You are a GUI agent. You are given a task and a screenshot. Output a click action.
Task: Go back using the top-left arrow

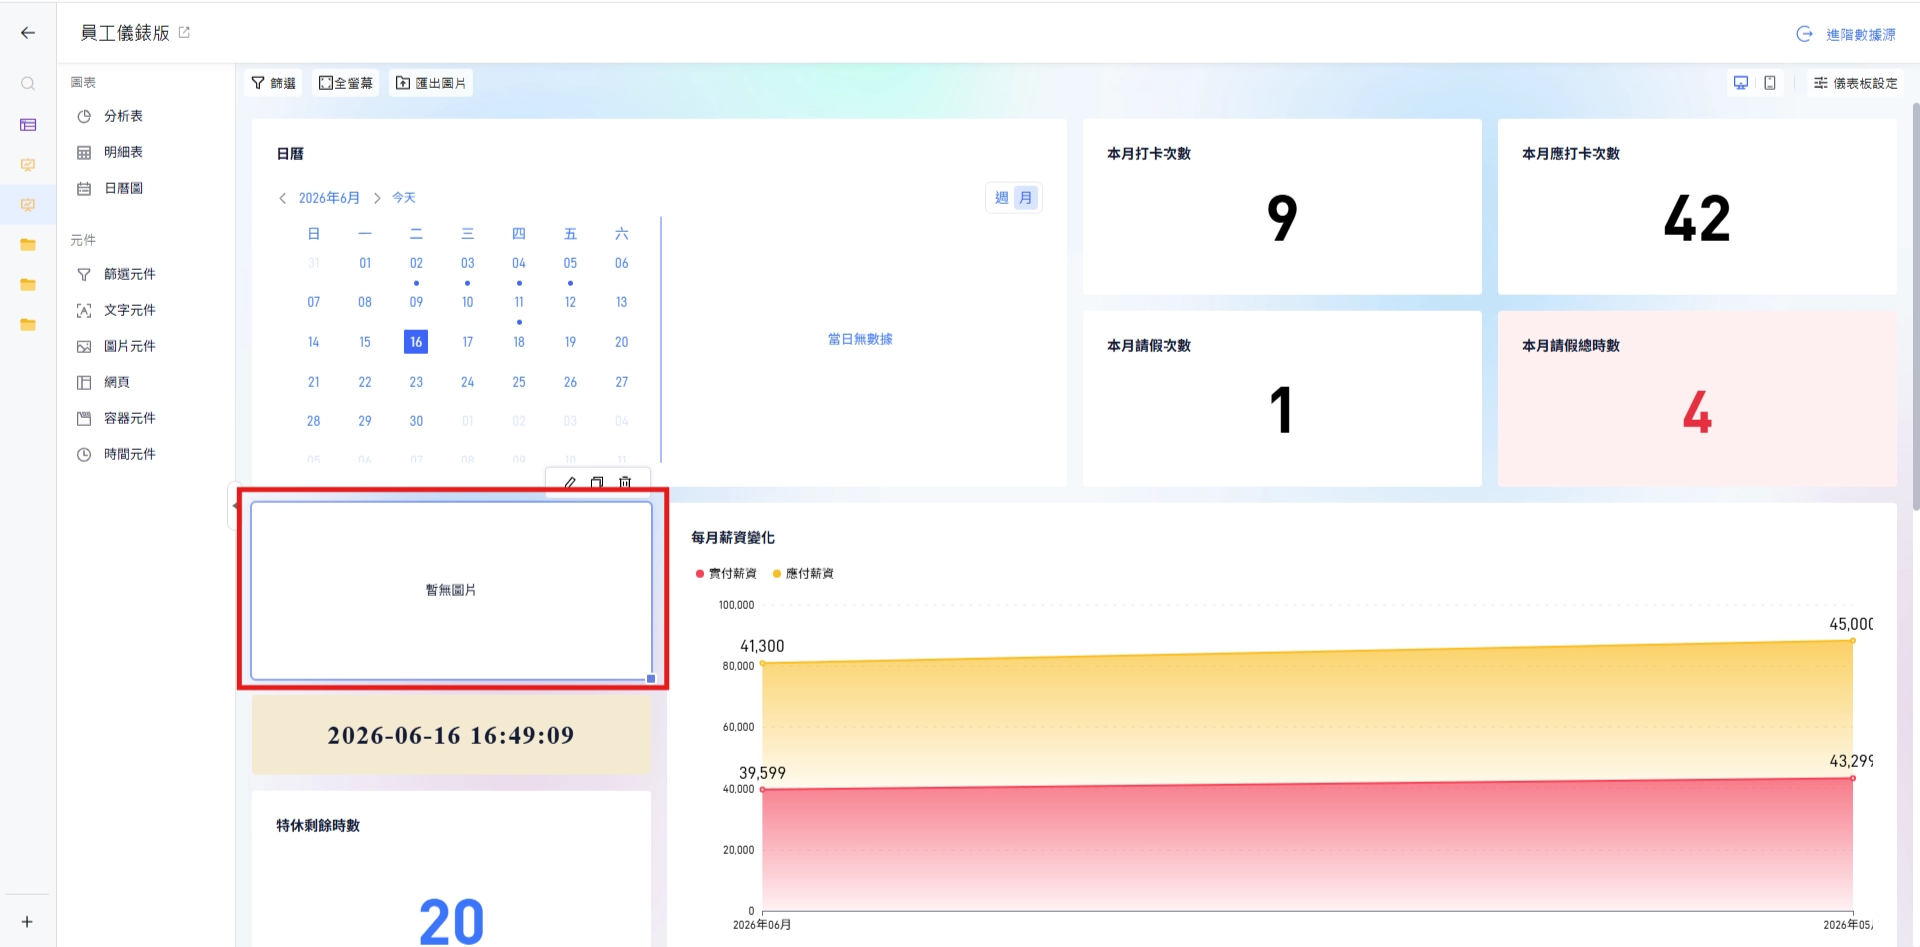coord(28,33)
